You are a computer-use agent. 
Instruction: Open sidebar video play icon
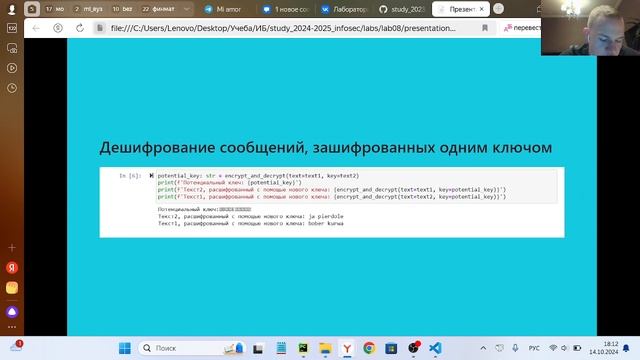(x=12, y=68)
